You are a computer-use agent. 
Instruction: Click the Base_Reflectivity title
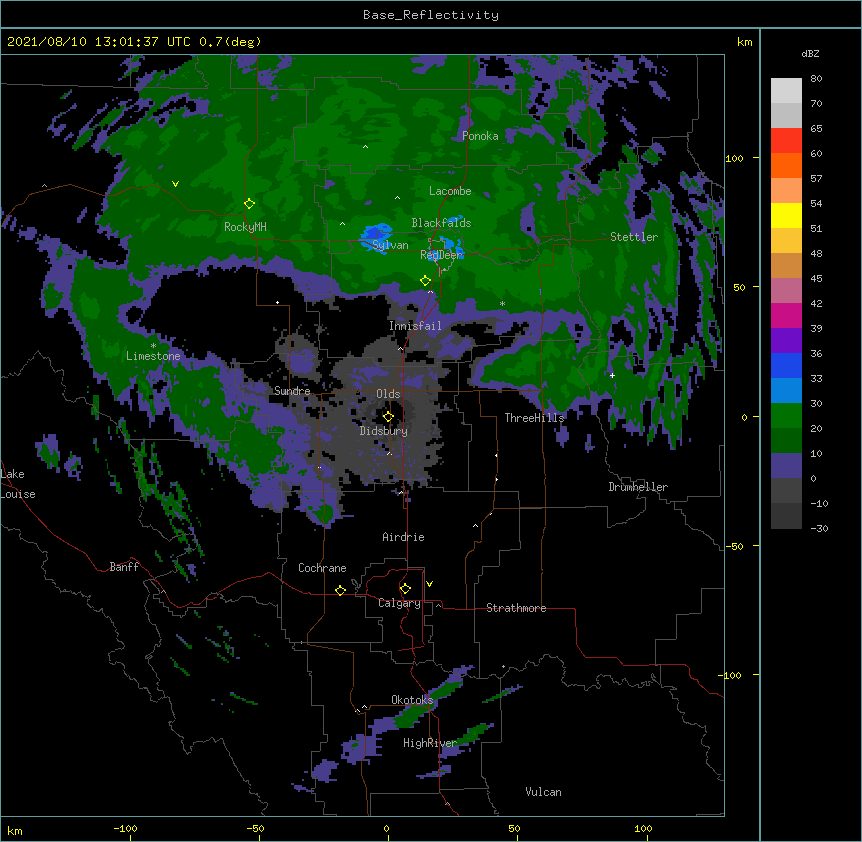tap(431, 15)
